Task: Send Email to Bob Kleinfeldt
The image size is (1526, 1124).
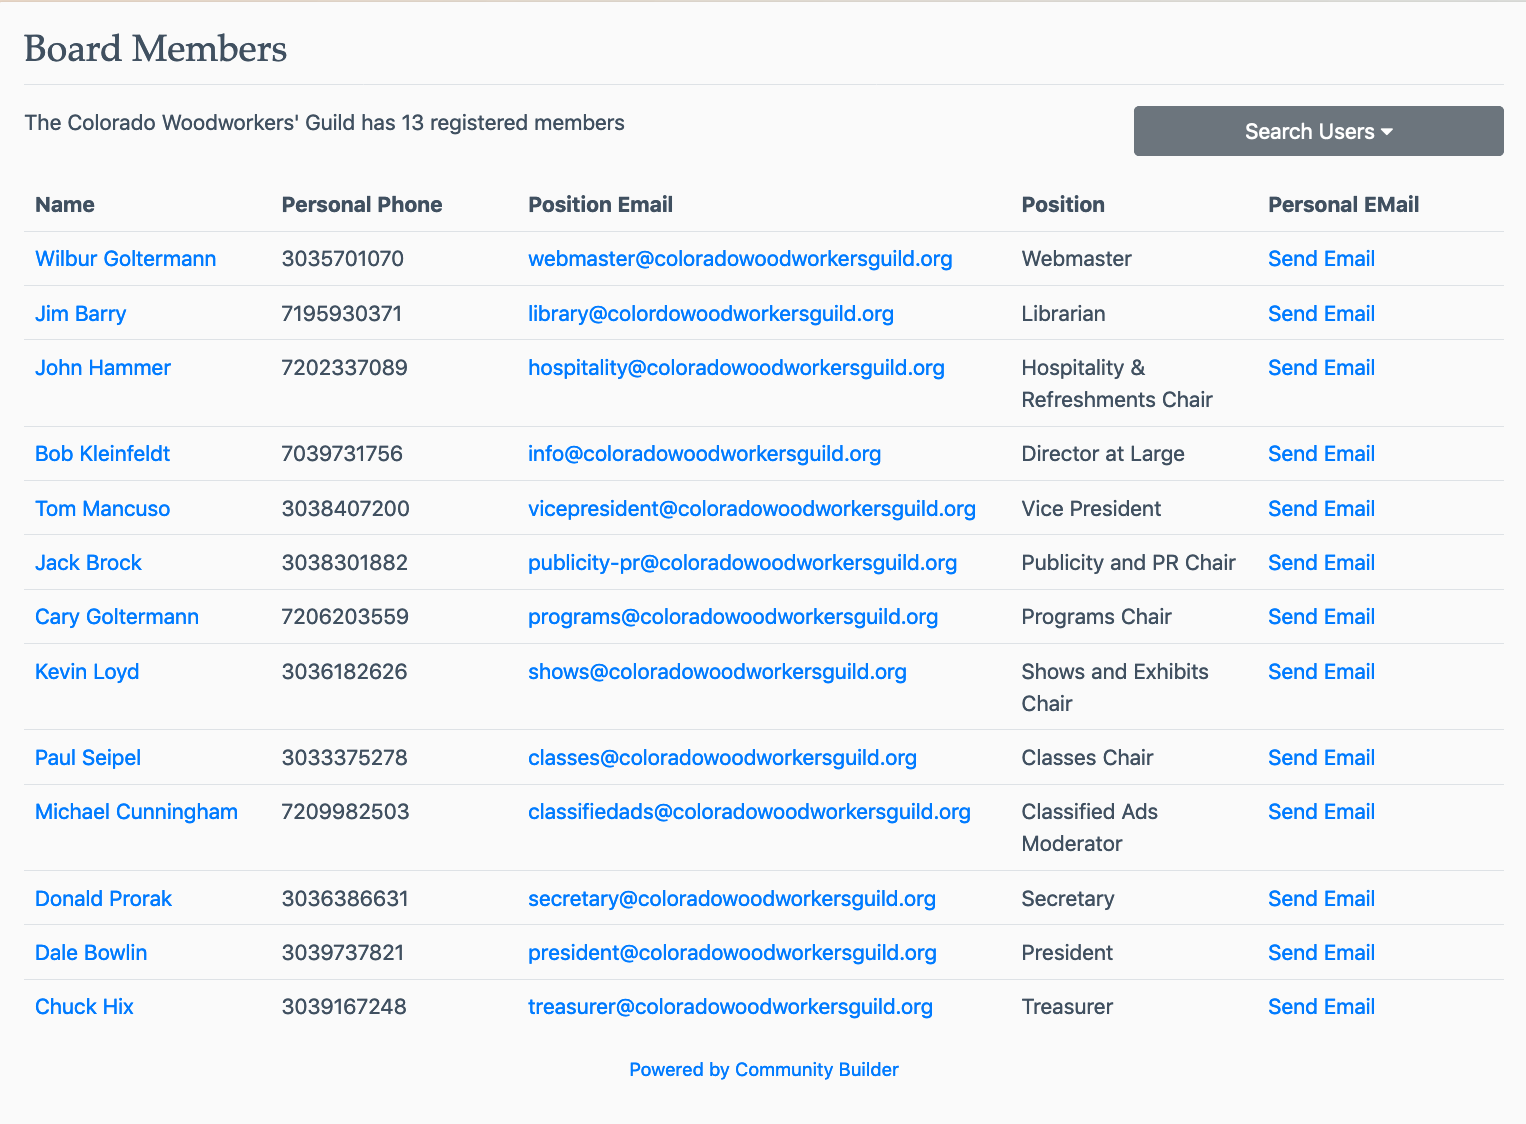Action: (1321, 454)
